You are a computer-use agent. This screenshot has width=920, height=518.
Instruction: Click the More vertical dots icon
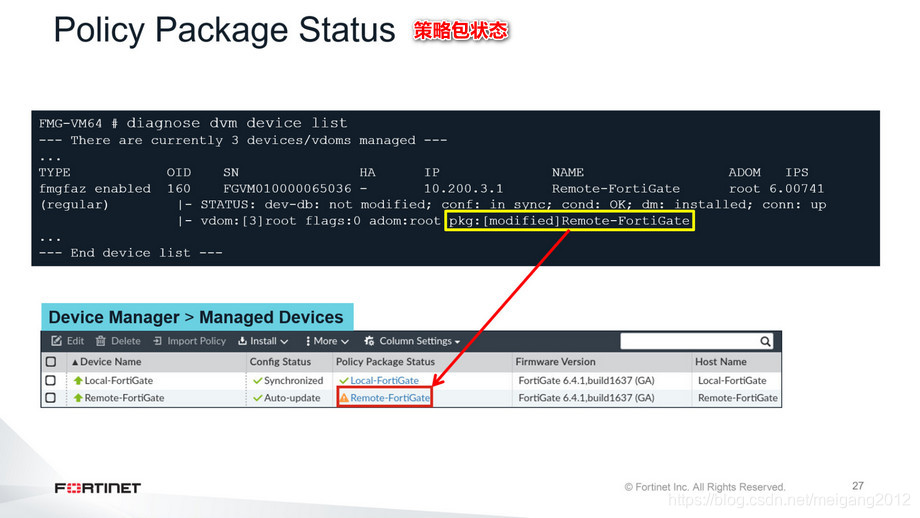pyautogui.click(x=308, y=341)
